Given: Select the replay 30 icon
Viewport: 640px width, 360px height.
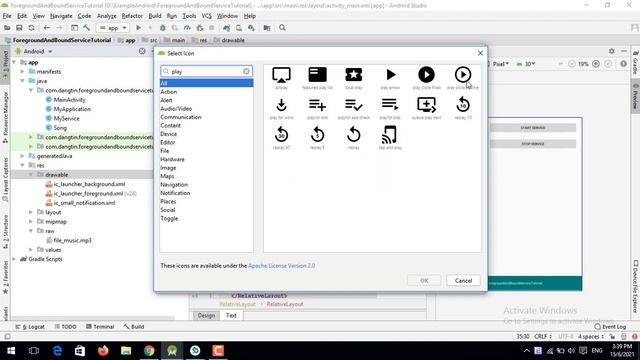Looking at the screenshot, I should (281, 135).
